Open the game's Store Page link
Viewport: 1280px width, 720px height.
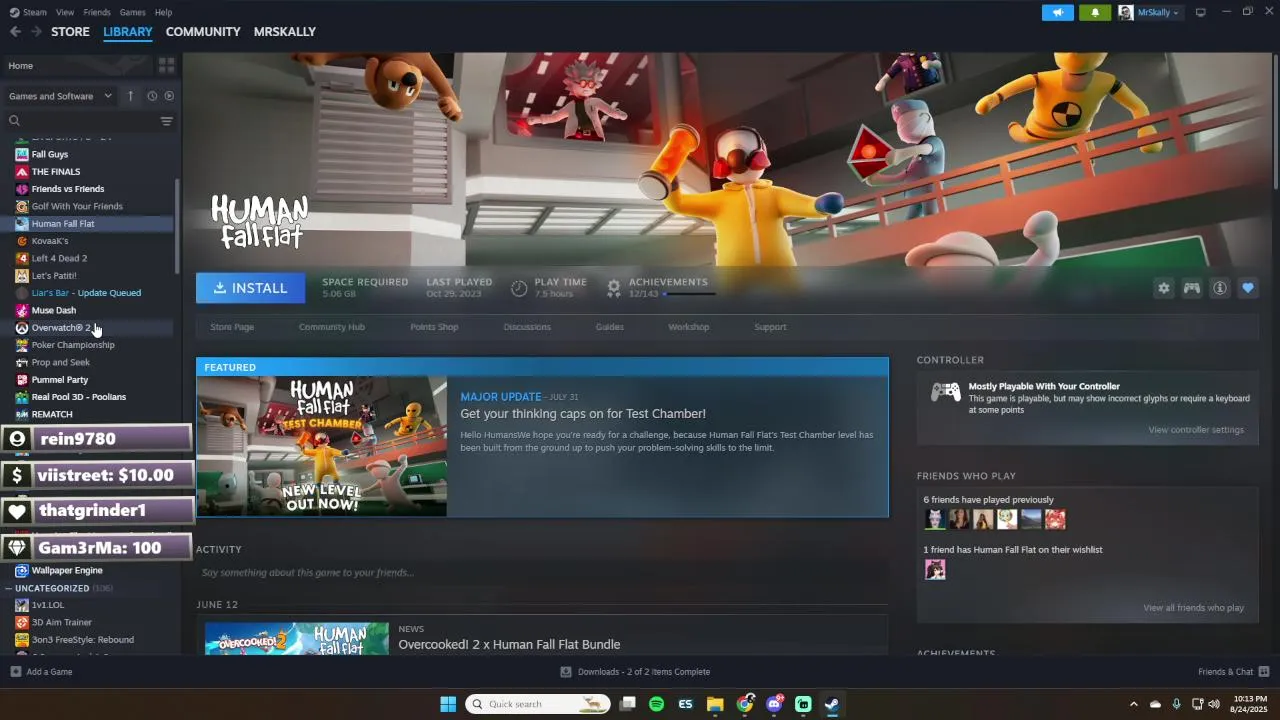(232, 327)
